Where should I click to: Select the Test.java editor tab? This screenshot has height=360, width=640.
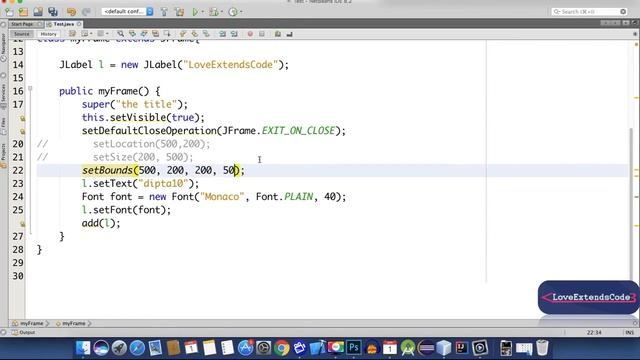[64, 24]
